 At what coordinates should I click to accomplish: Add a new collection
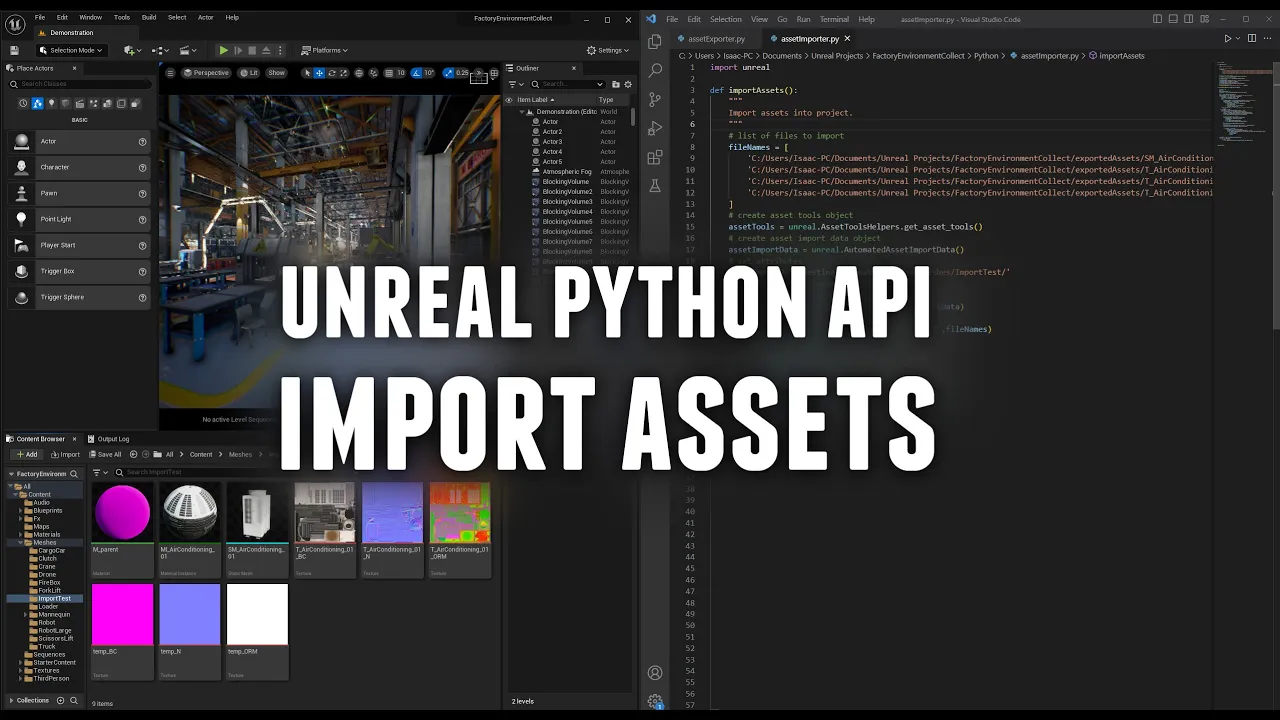click(x=60, y=700)
